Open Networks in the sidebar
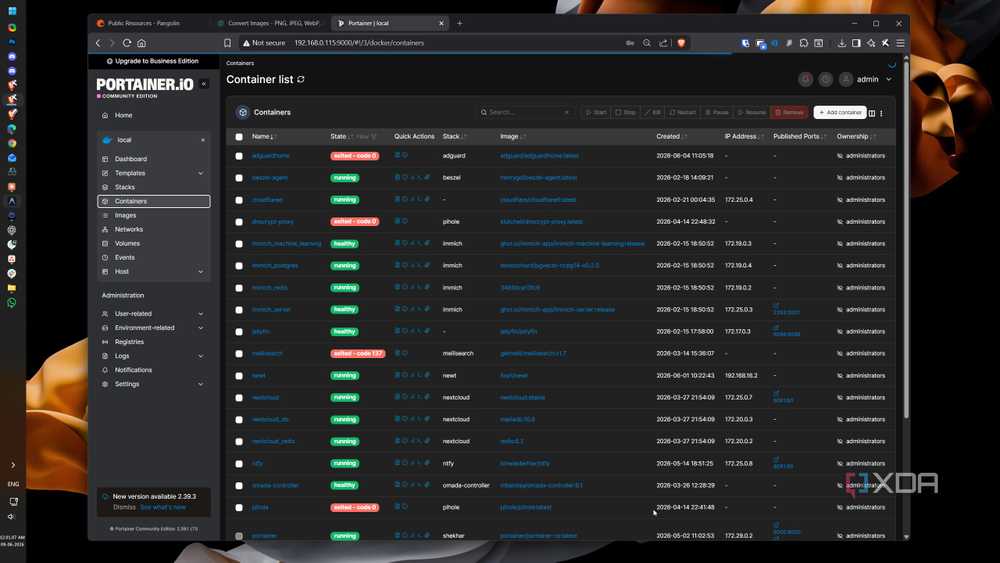The image size is (1000, 563). coord(128,229)
